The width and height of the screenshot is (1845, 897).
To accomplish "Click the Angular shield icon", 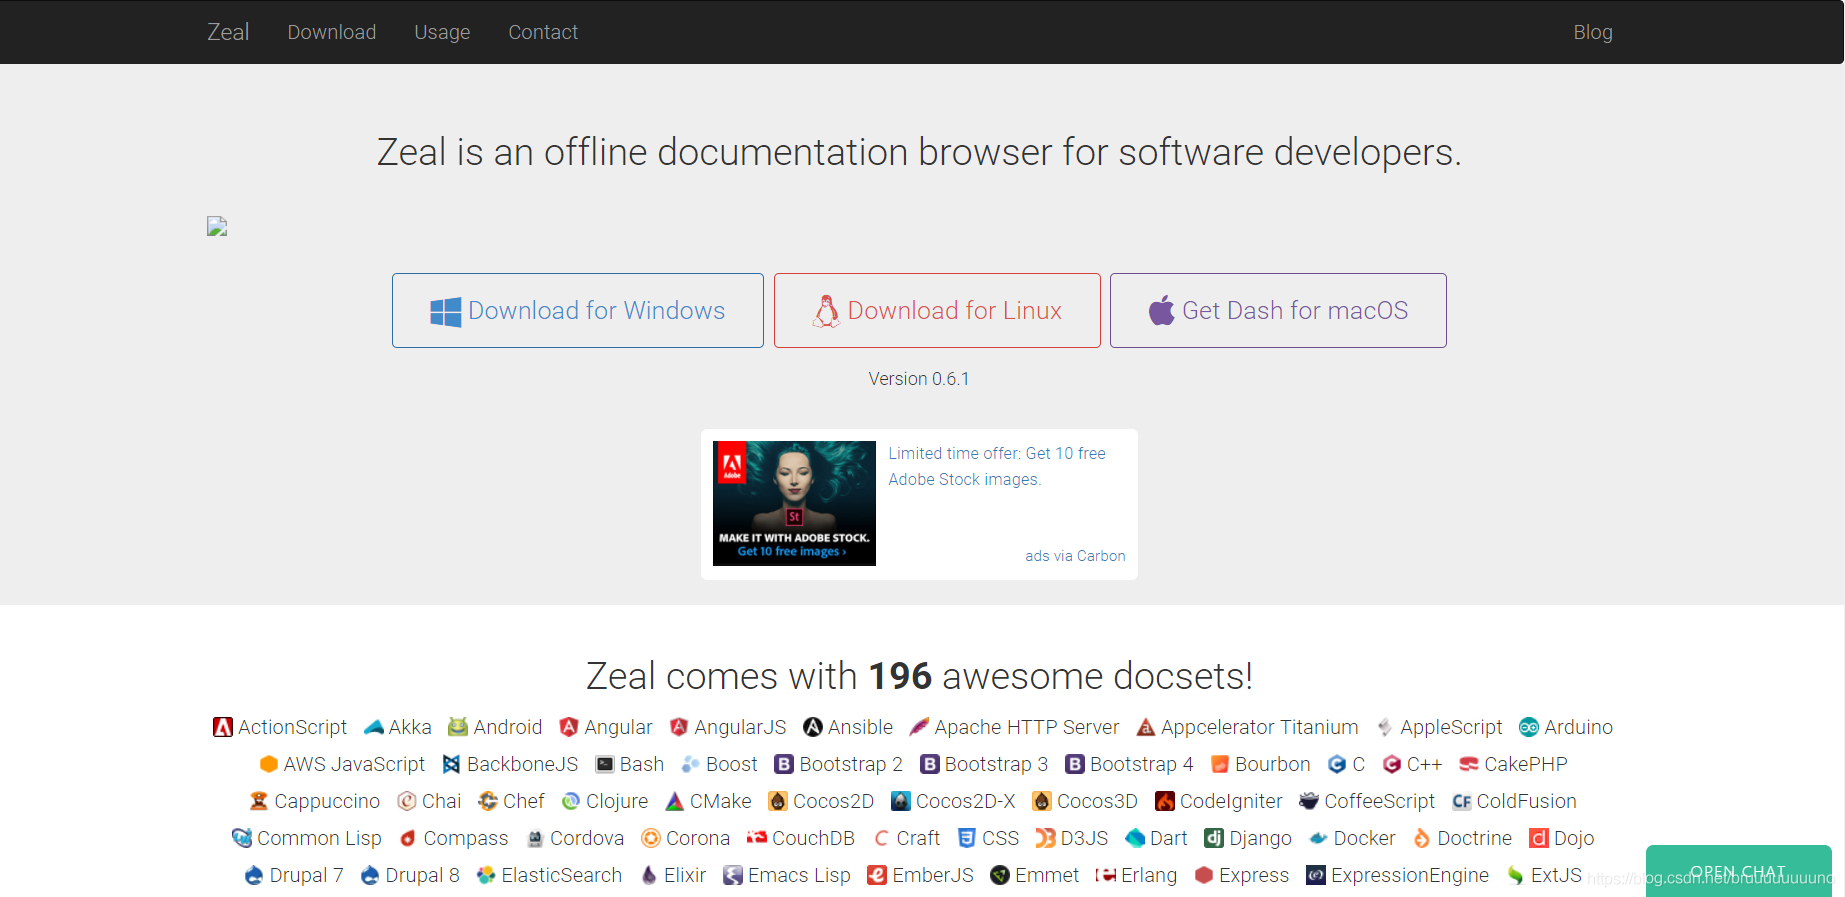I will (x=569, y=727).
